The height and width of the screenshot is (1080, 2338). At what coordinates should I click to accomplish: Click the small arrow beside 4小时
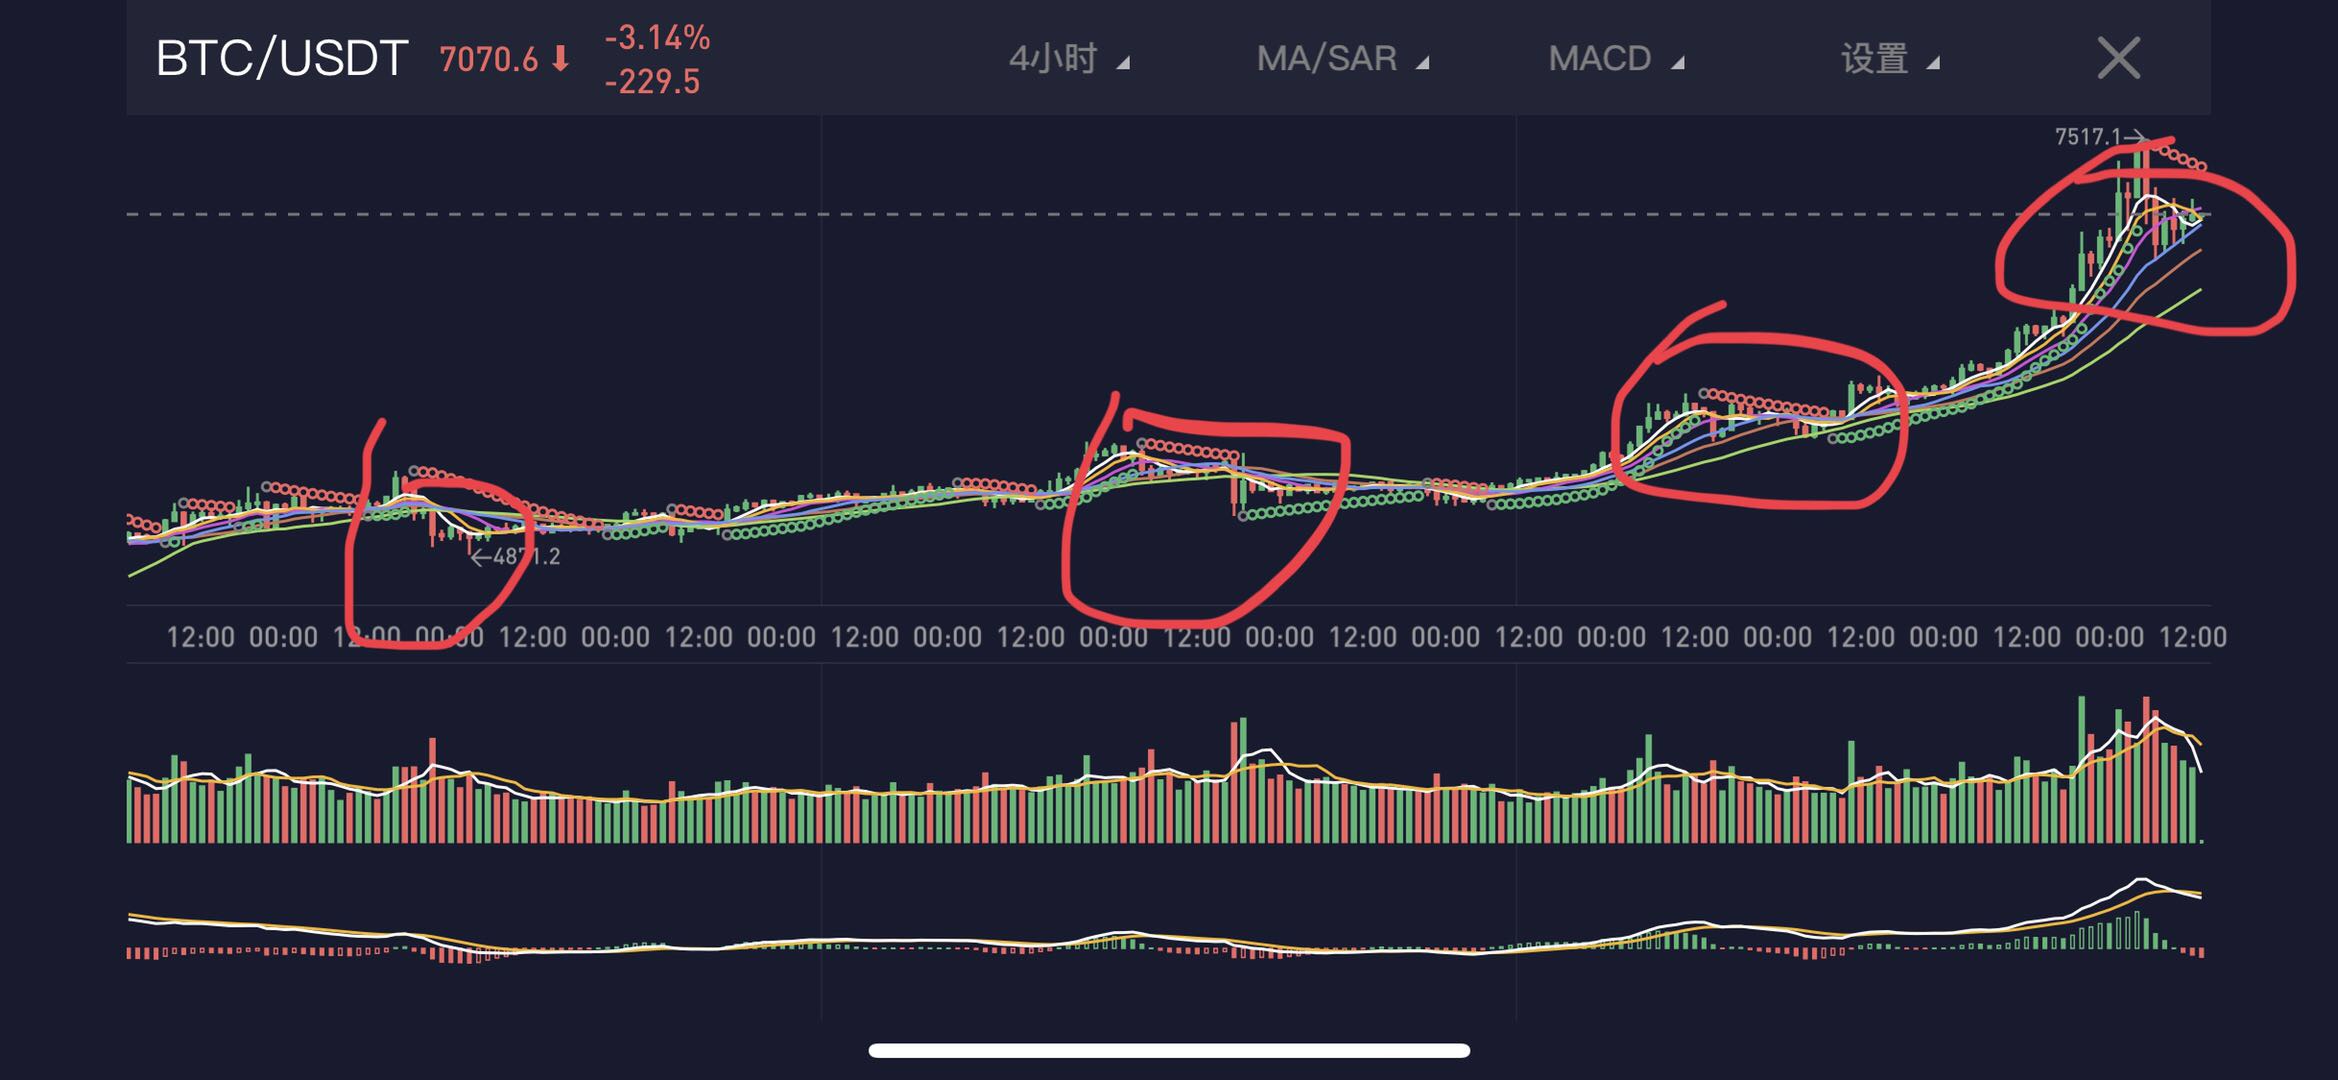(1123, 63)
